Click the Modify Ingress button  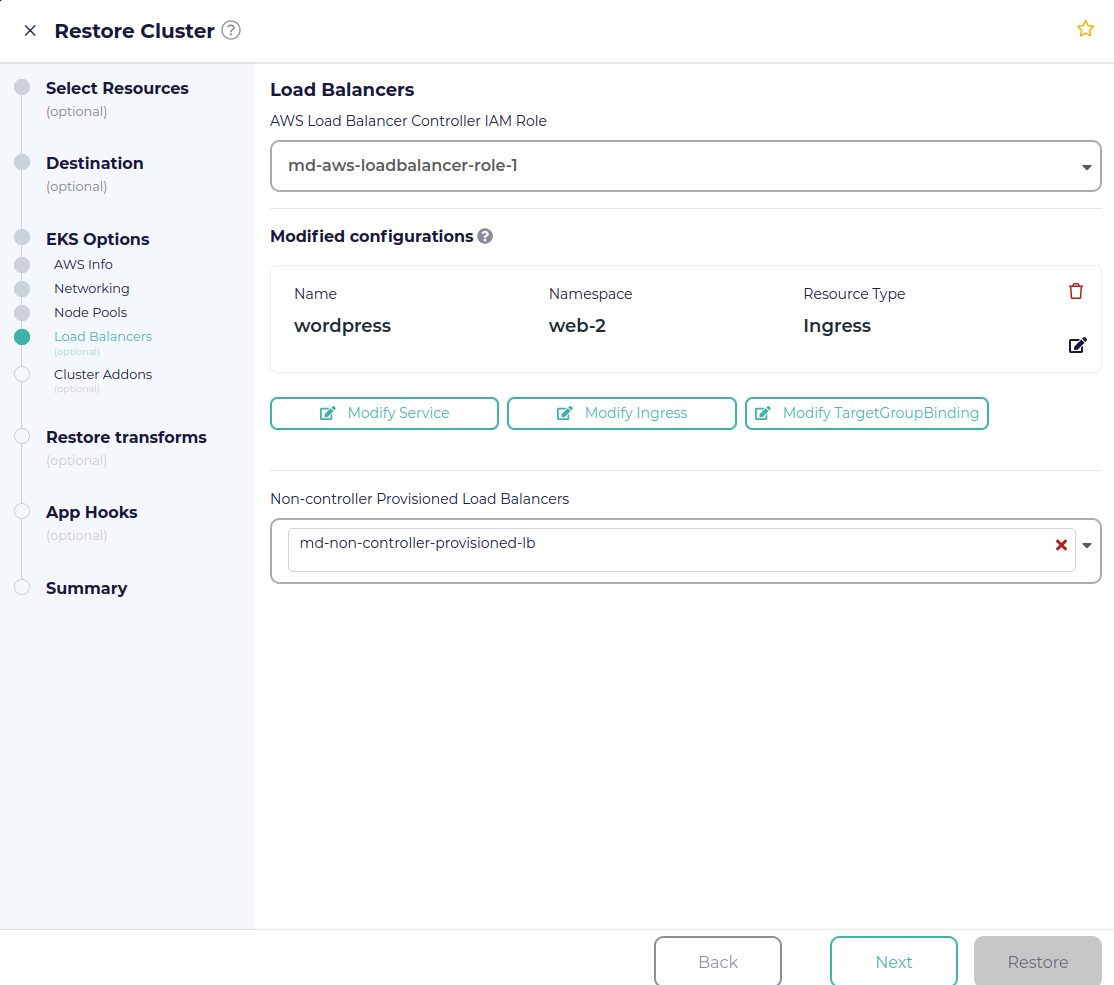621,413
